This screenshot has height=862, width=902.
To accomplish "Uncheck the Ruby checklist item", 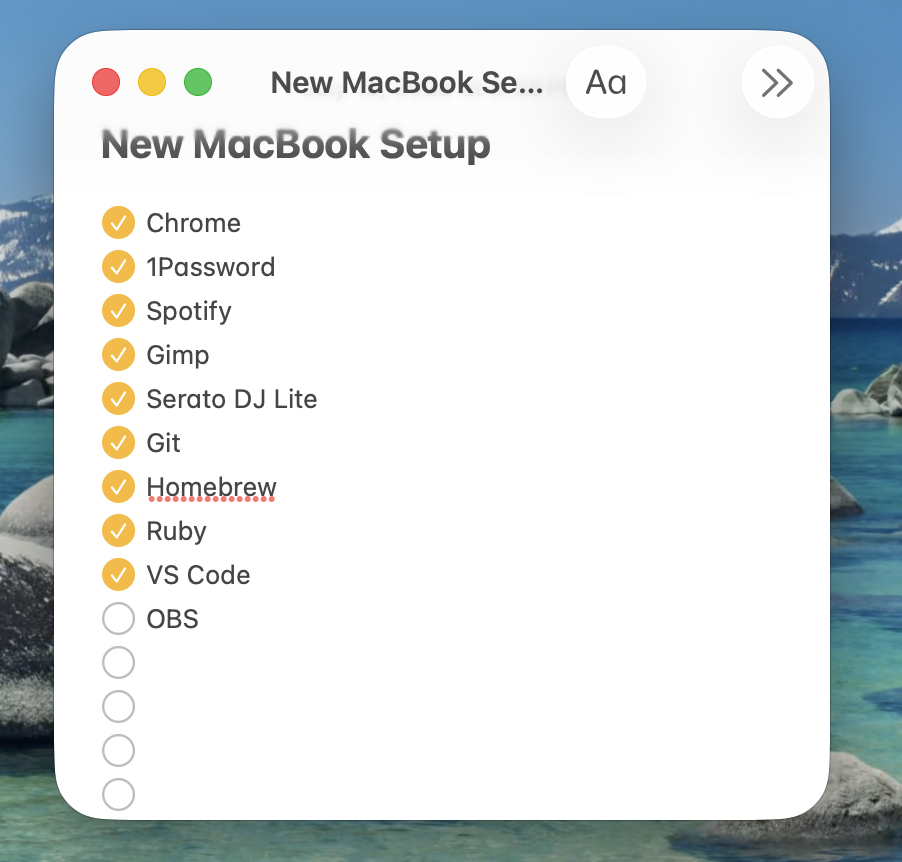I will click(x=119, y=531).
